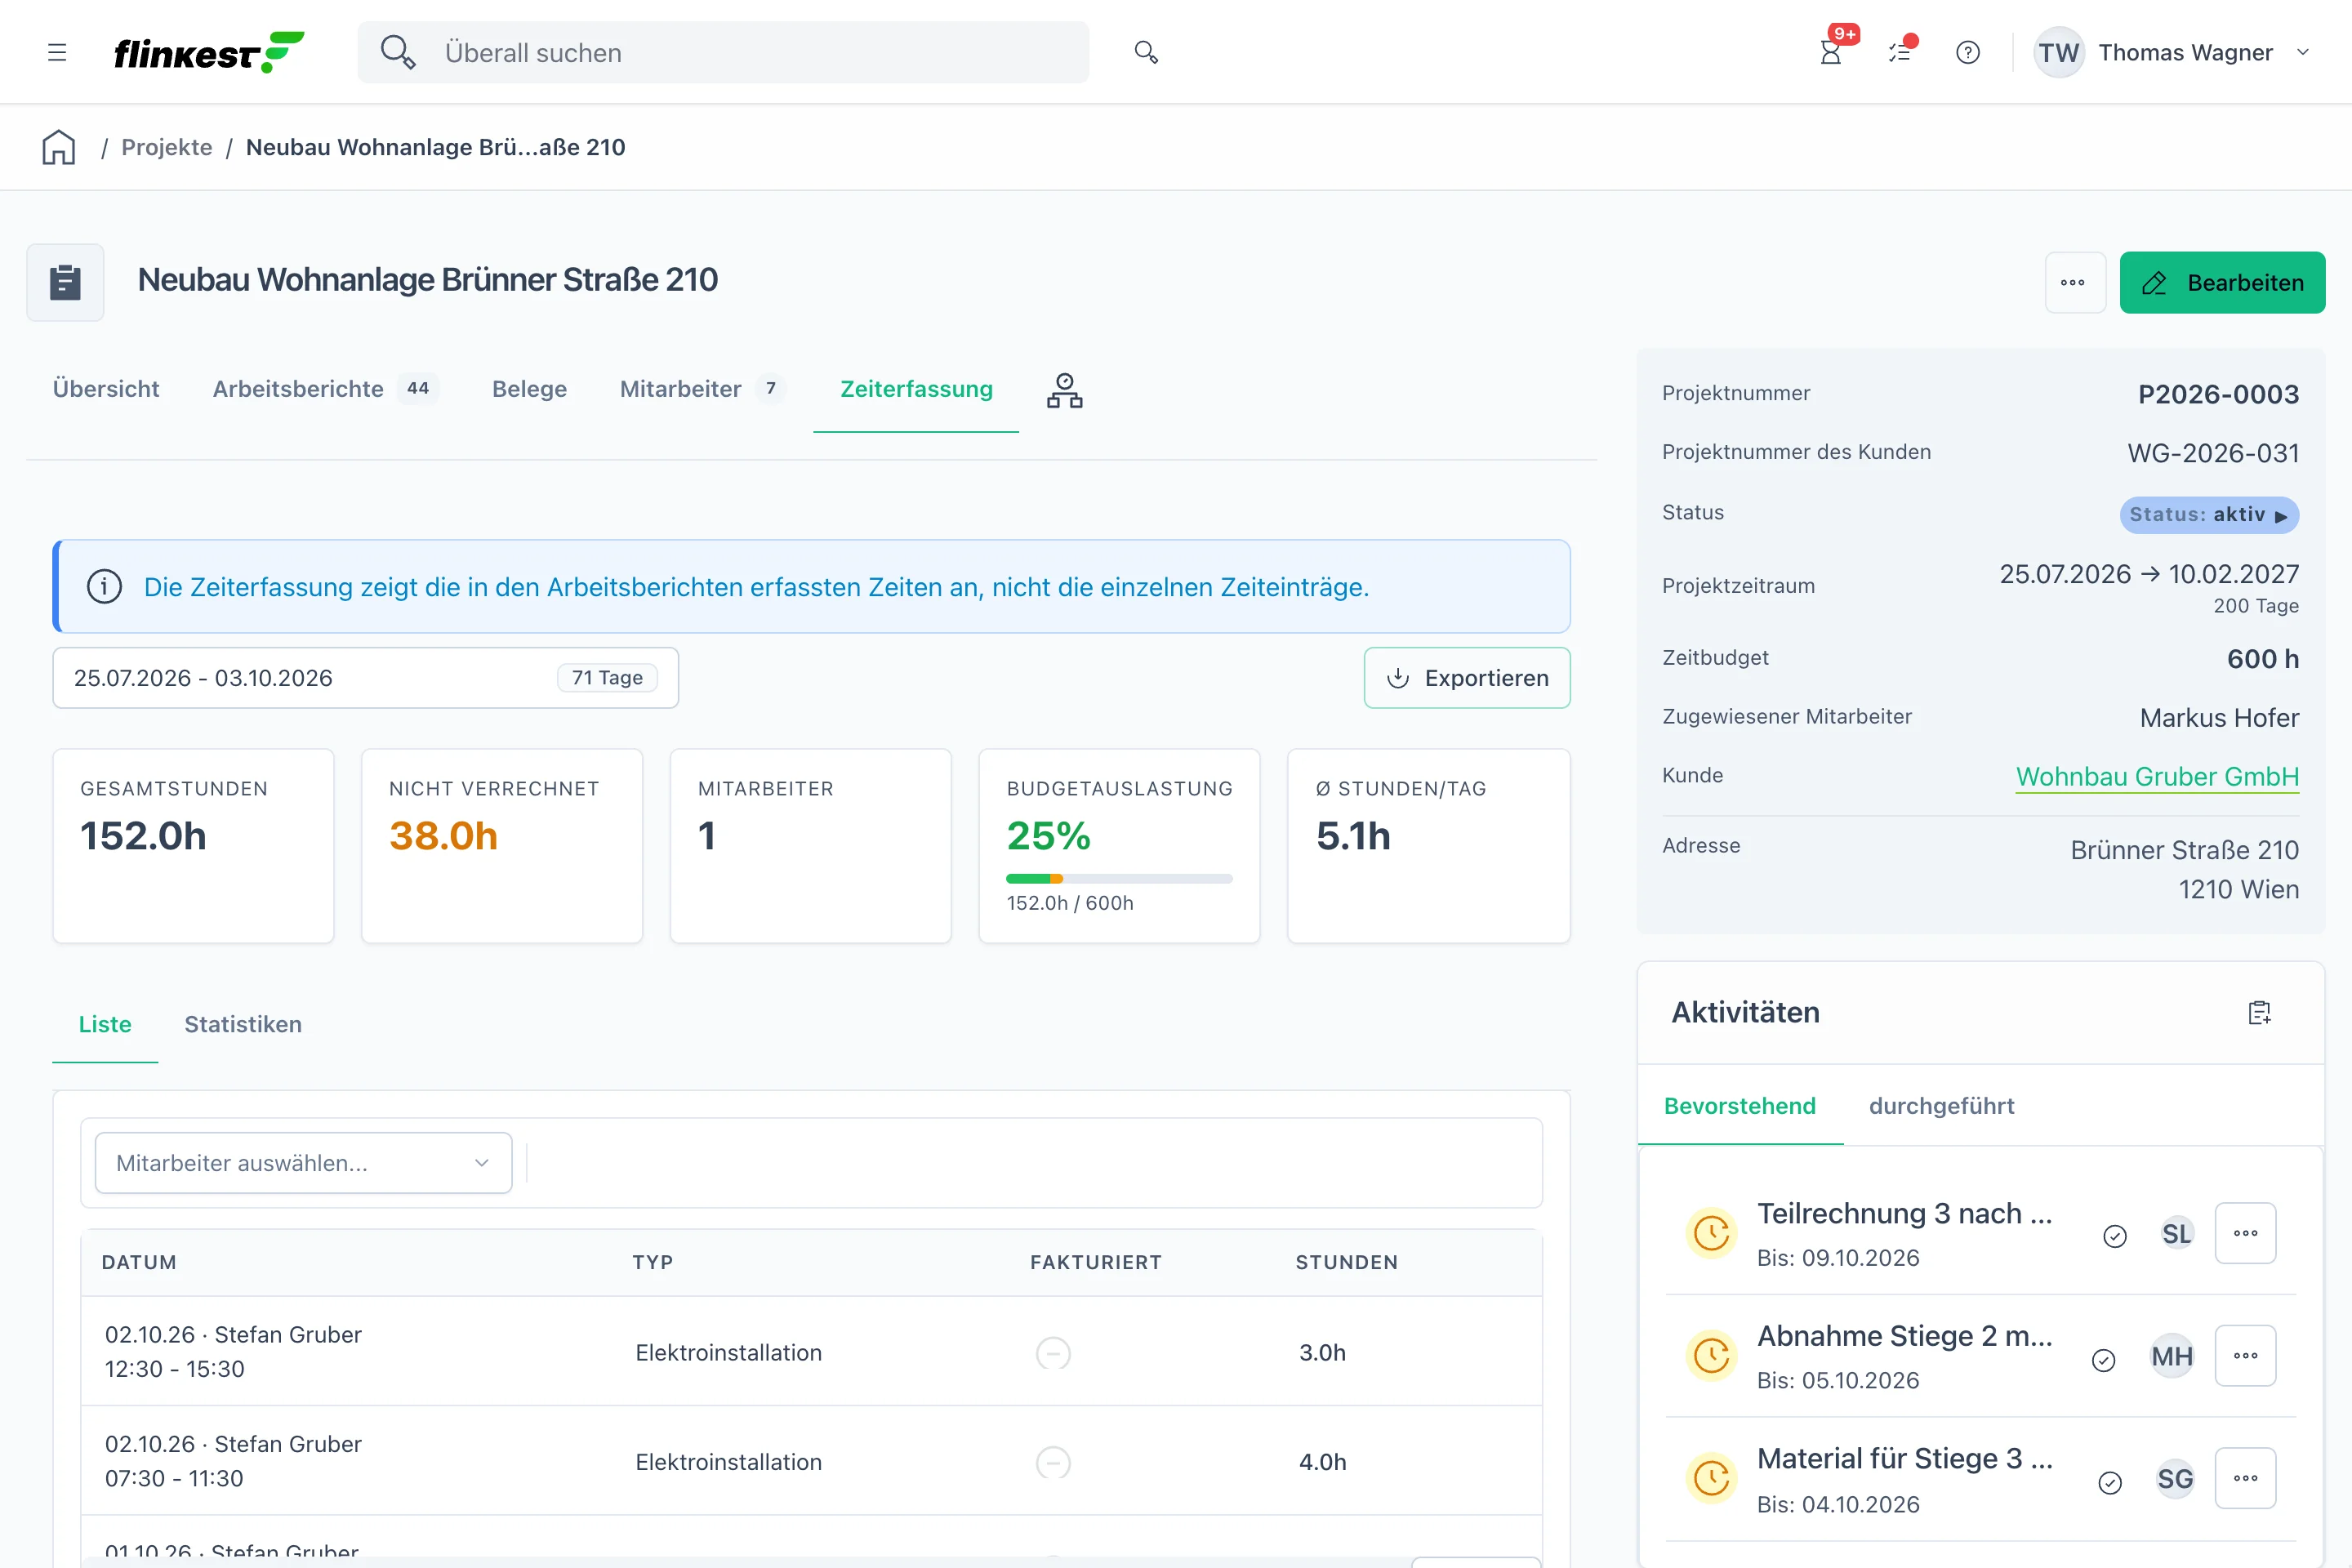Click clock icon of Abnahme Stiege 2 activity

(1711, 1355)
